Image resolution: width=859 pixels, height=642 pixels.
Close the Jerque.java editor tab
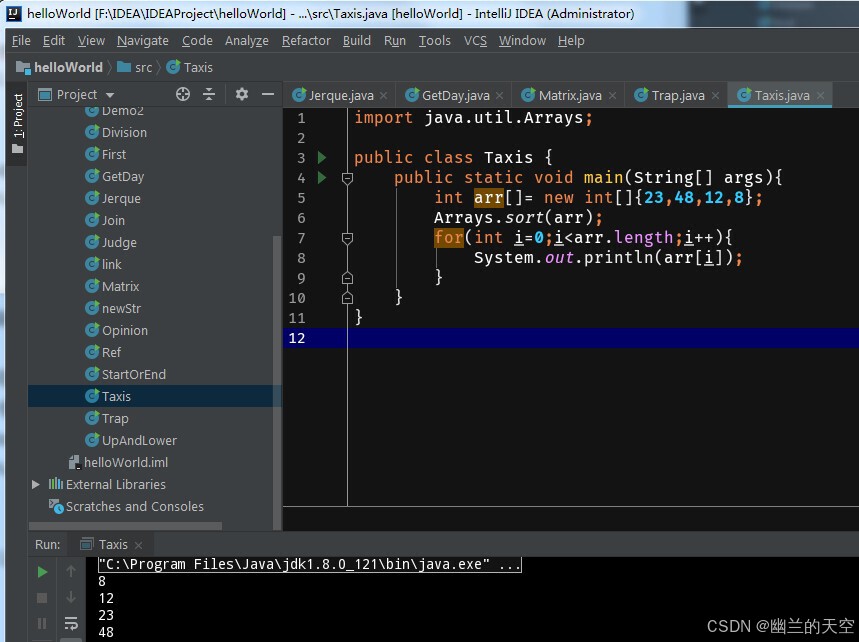click(x=384, y=96)
